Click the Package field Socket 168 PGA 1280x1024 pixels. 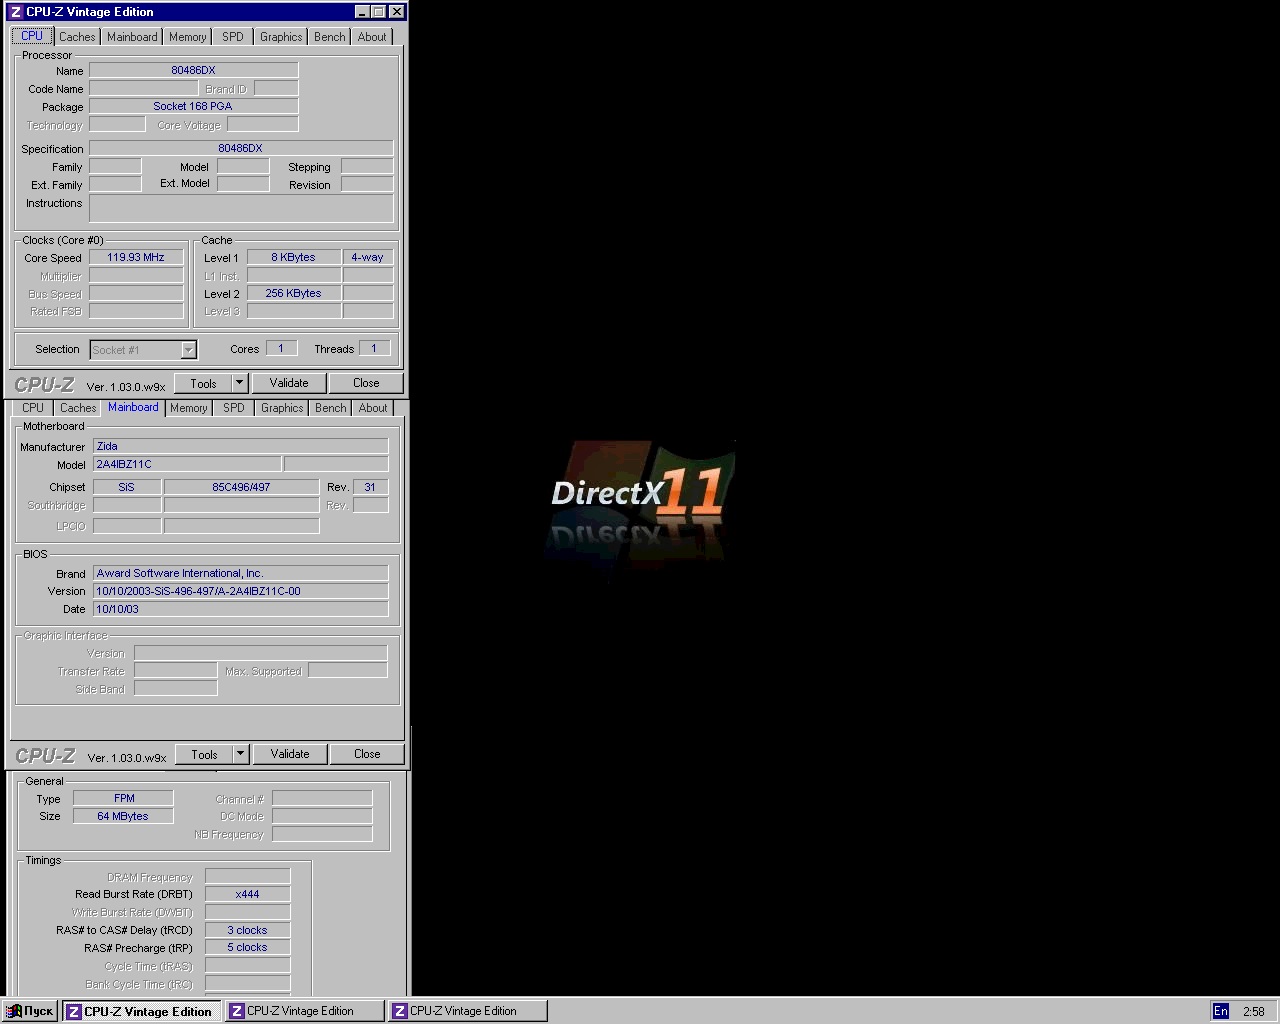pos(193,106)
